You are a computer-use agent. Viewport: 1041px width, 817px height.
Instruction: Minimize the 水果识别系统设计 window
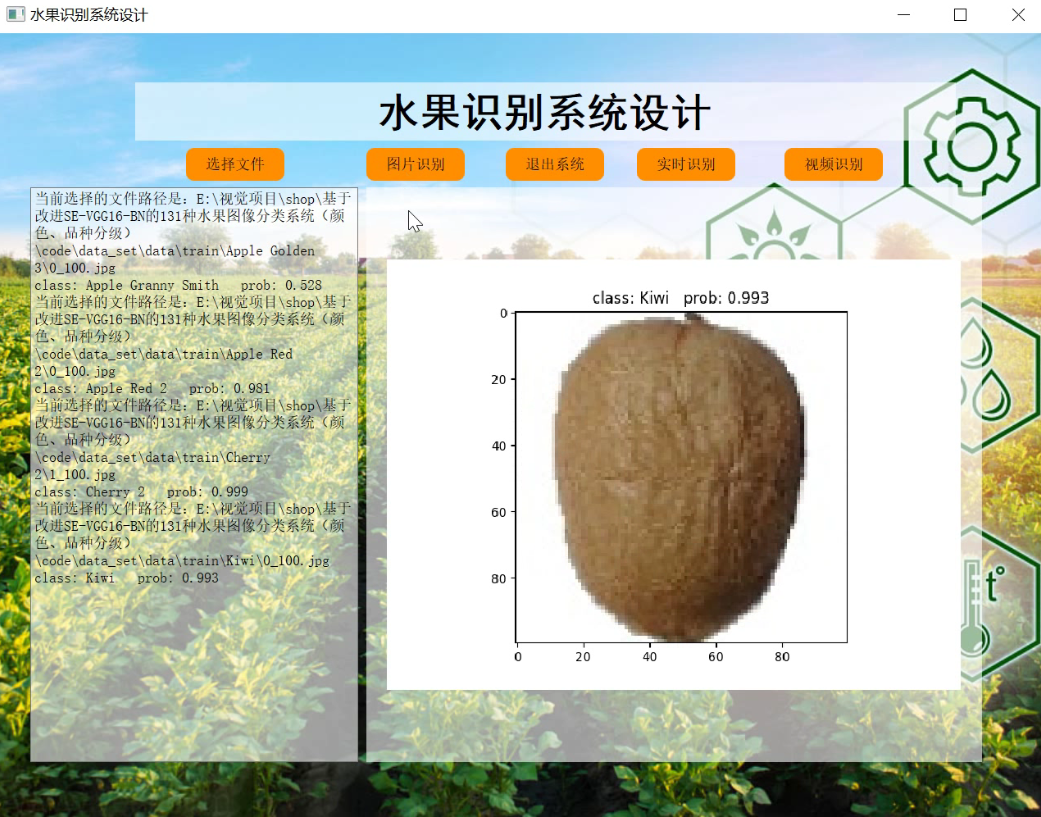pos(904,15)
